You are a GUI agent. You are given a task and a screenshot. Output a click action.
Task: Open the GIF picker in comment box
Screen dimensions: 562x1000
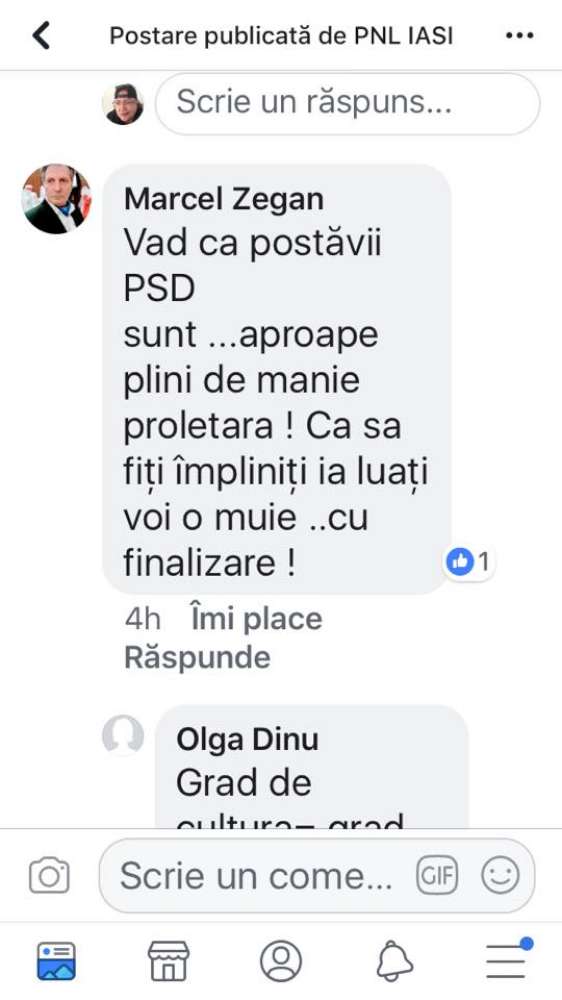pyautogui.click(x=437, y=876)
